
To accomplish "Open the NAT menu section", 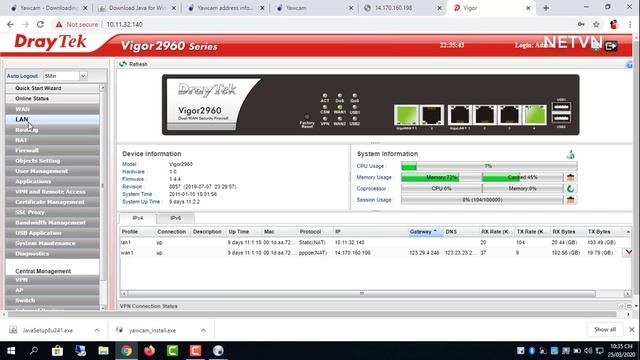I will tap(52, 140).
